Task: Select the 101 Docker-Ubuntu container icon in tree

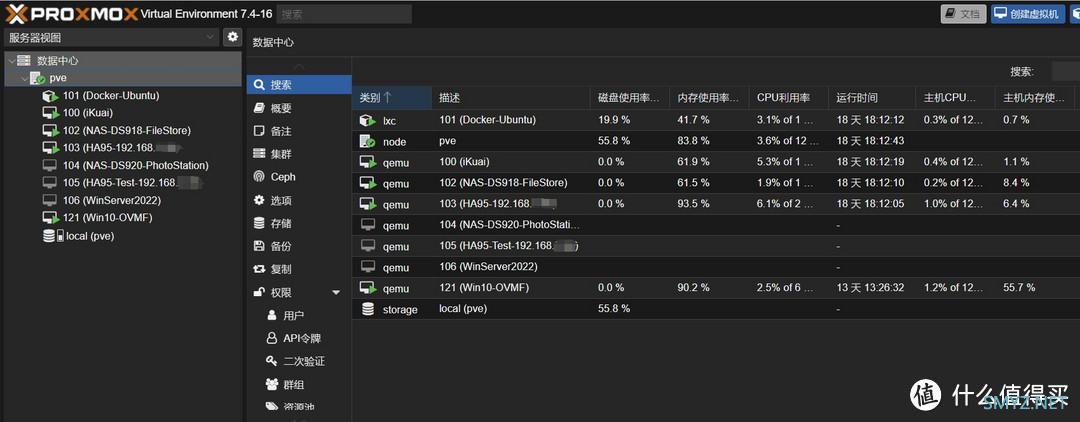Action: [x=50, y=96]
